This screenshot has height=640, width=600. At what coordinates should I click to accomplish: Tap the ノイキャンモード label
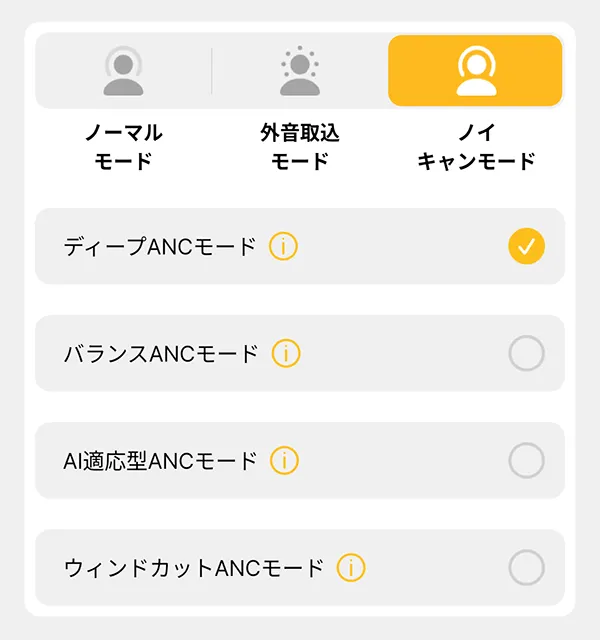(x=476, y=147)
